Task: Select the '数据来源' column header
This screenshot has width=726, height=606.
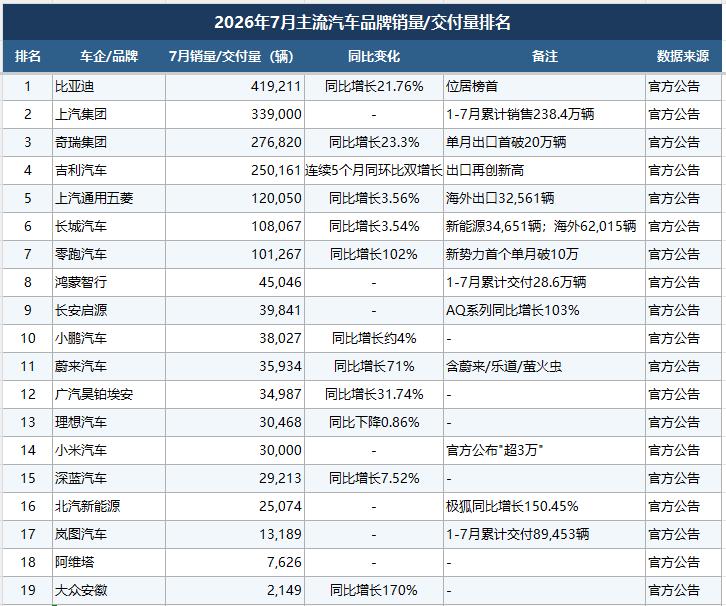Action: (x=683, y=56)
